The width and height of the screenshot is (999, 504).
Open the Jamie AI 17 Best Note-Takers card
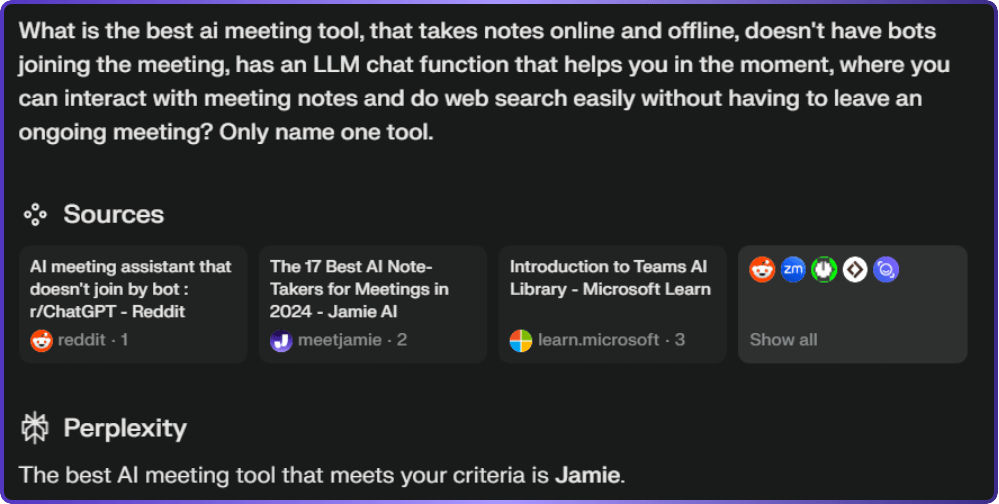[373, 304]
